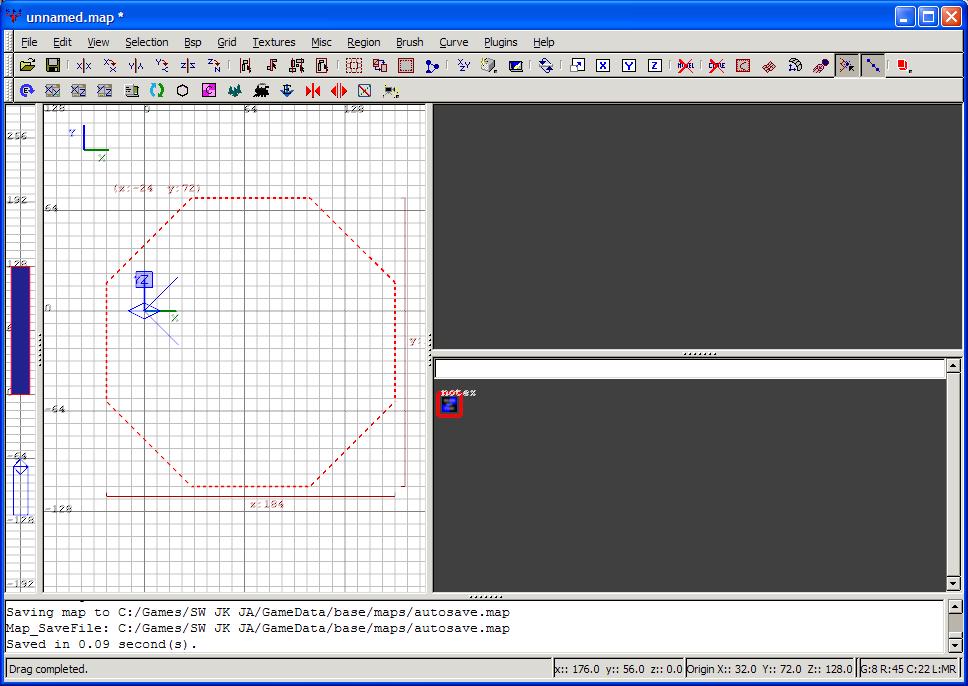This screenshot has width=968, height=686.
Task: Open the Bsp menu
Action: coord(193,42)
